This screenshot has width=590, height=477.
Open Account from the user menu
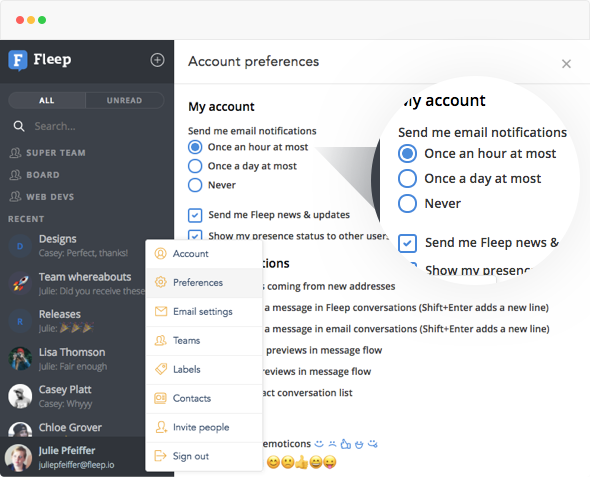204,254
